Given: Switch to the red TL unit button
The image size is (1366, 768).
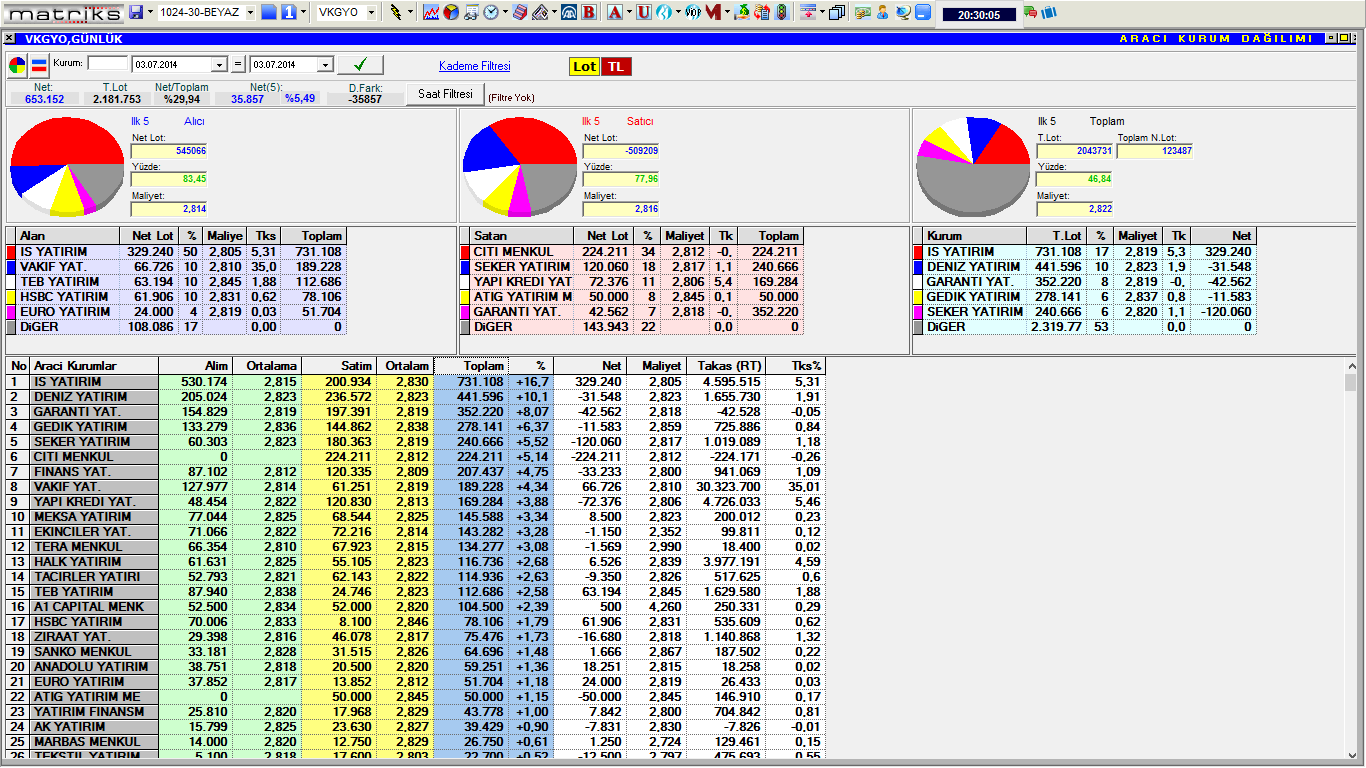Looking at the screenshot, I should [617, 66].
